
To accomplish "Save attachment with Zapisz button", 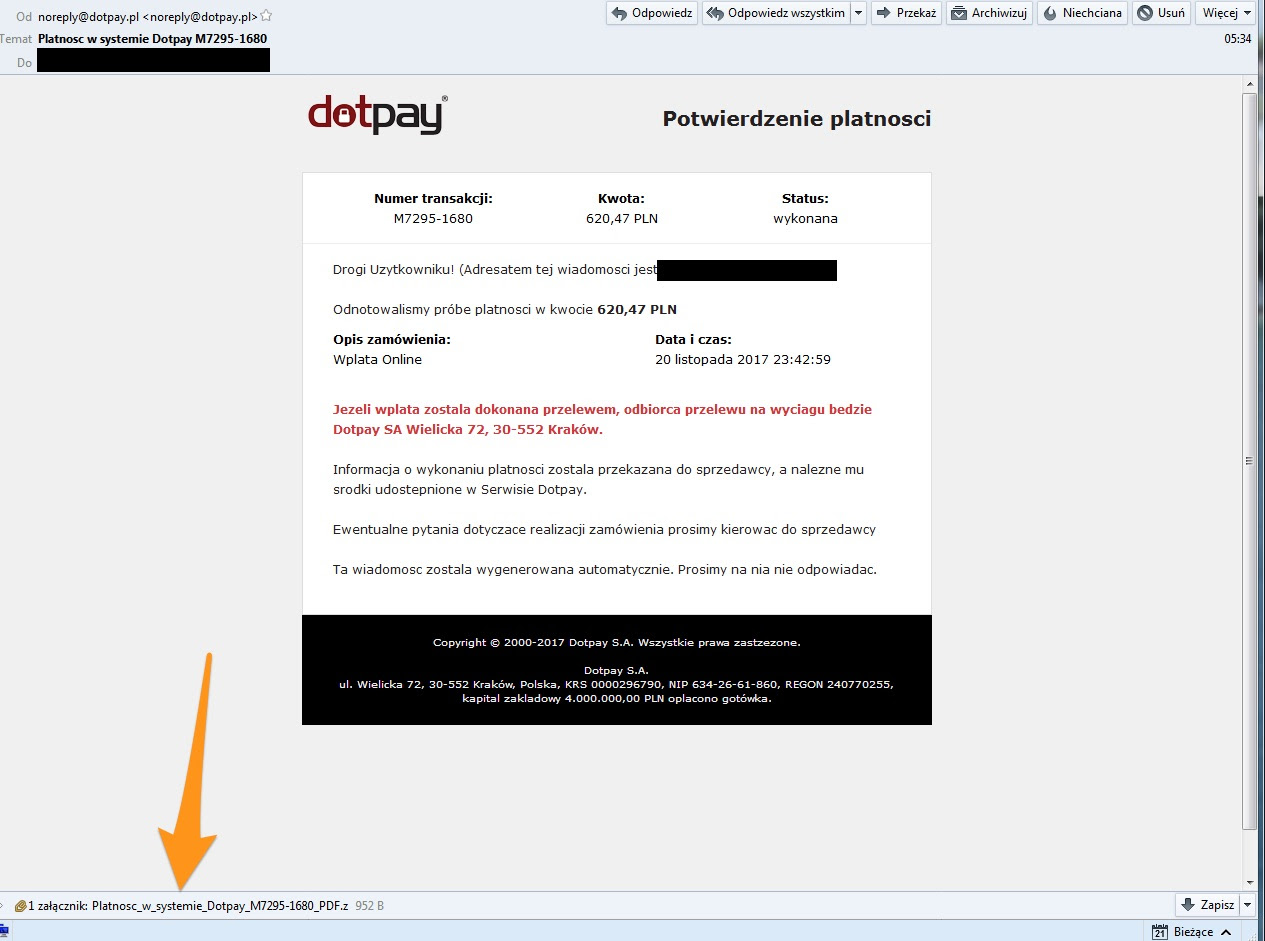I will pos(1207,904).
